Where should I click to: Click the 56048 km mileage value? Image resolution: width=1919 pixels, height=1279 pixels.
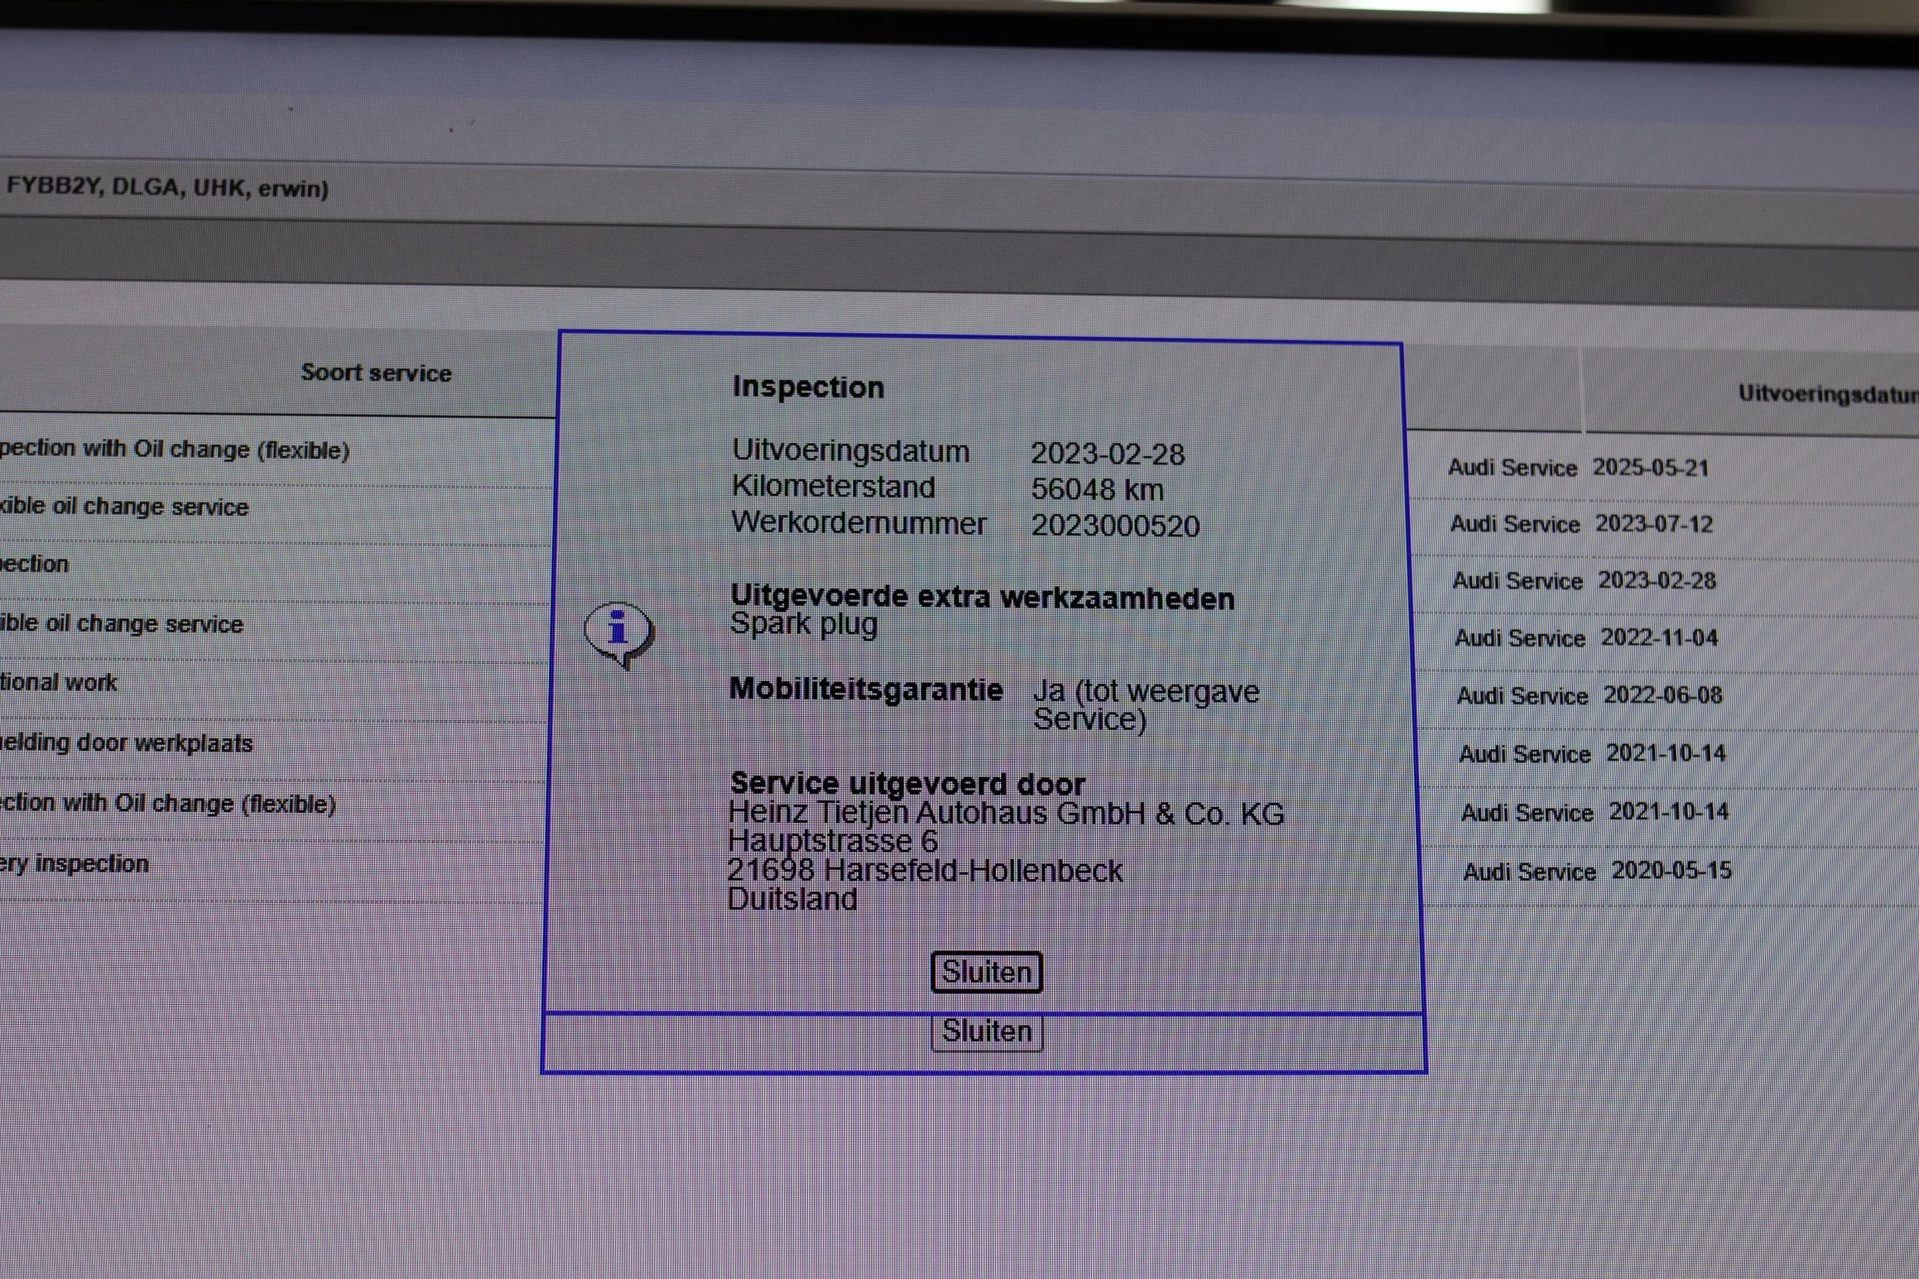point(1097,490)
